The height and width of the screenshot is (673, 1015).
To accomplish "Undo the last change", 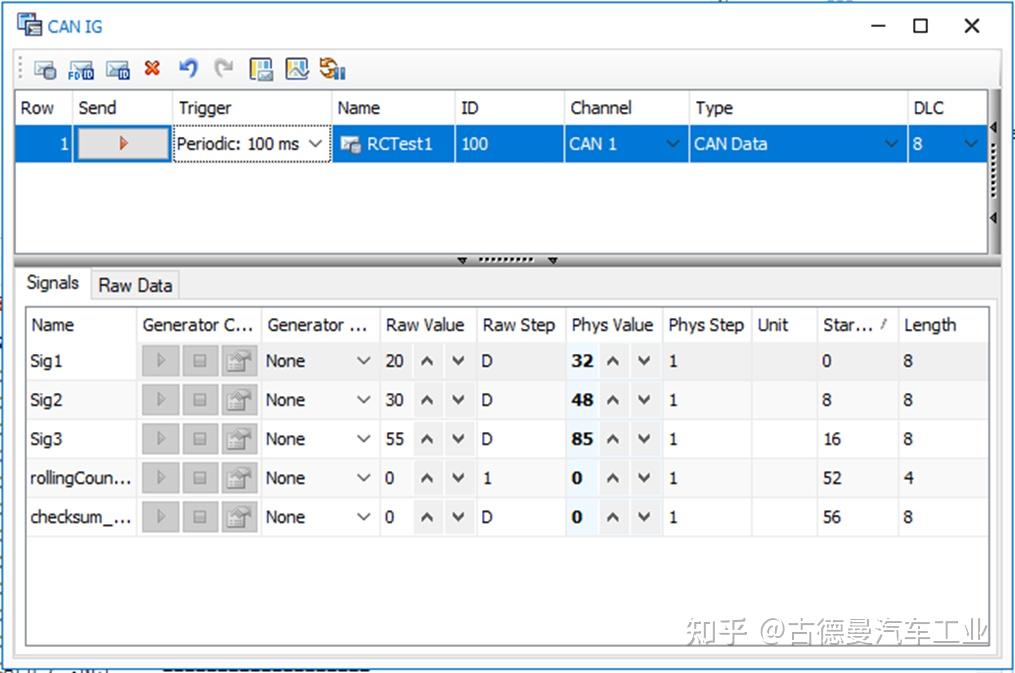I will click(188, 69).
